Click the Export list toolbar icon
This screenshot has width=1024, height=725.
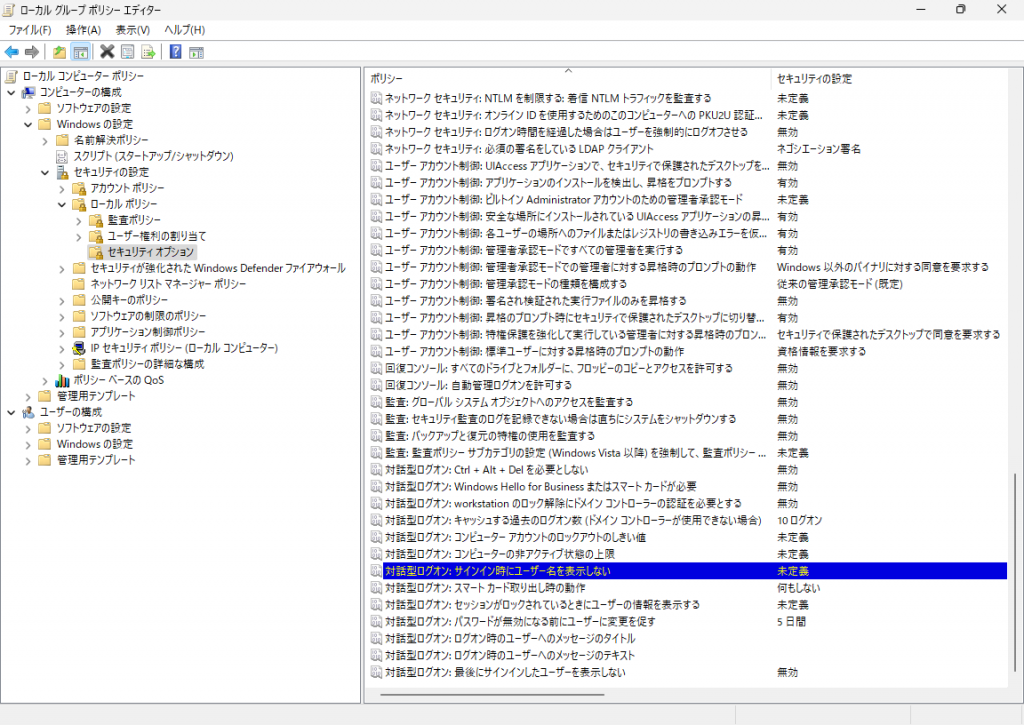(148, 52)
